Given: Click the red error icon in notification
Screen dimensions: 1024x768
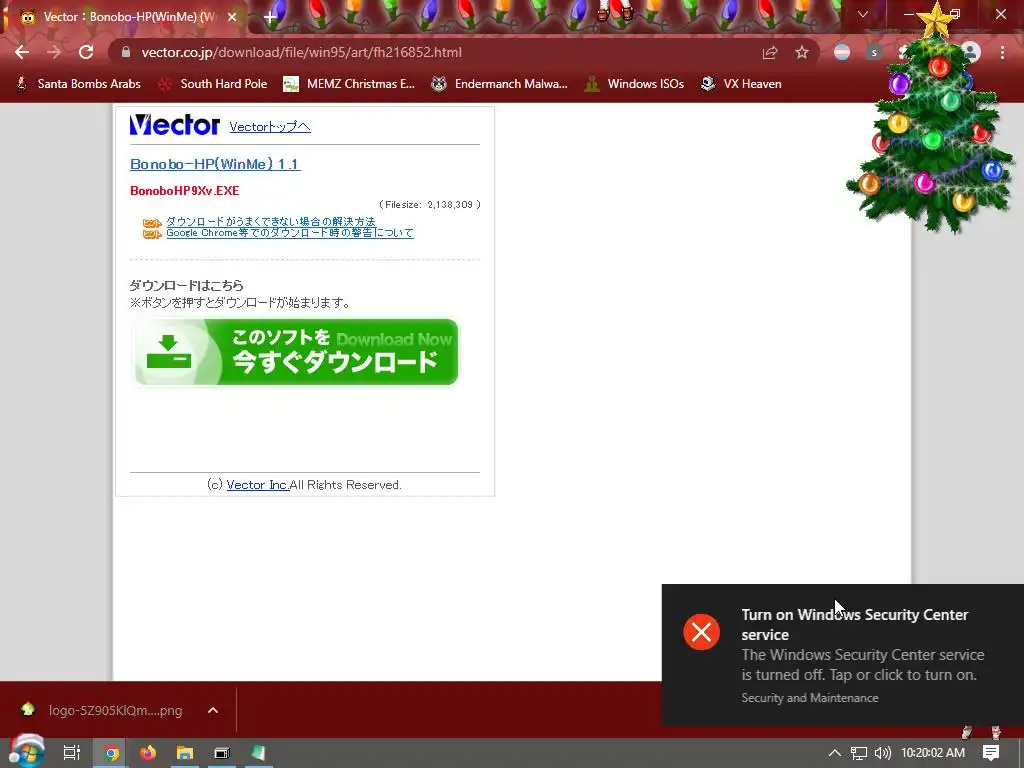Looking at the screenshot, I should 701,632.
